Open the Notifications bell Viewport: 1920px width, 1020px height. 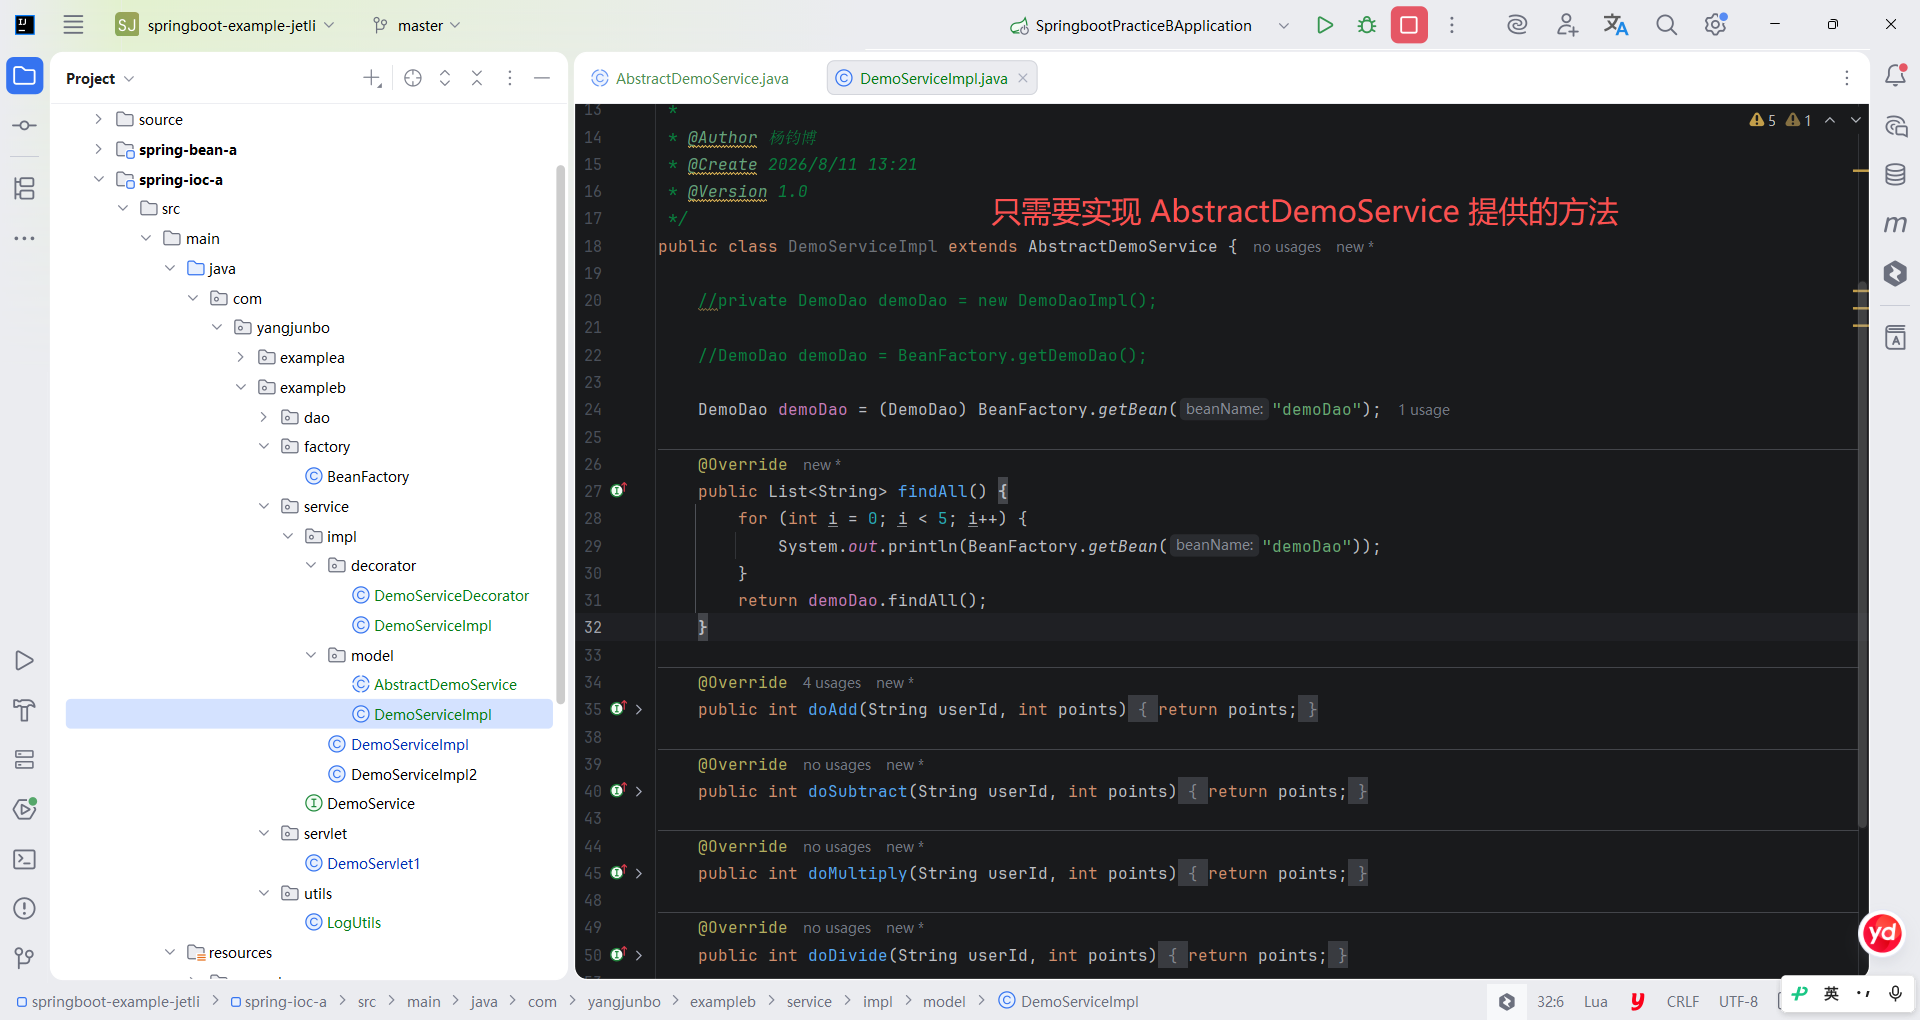click(1895, 75)
